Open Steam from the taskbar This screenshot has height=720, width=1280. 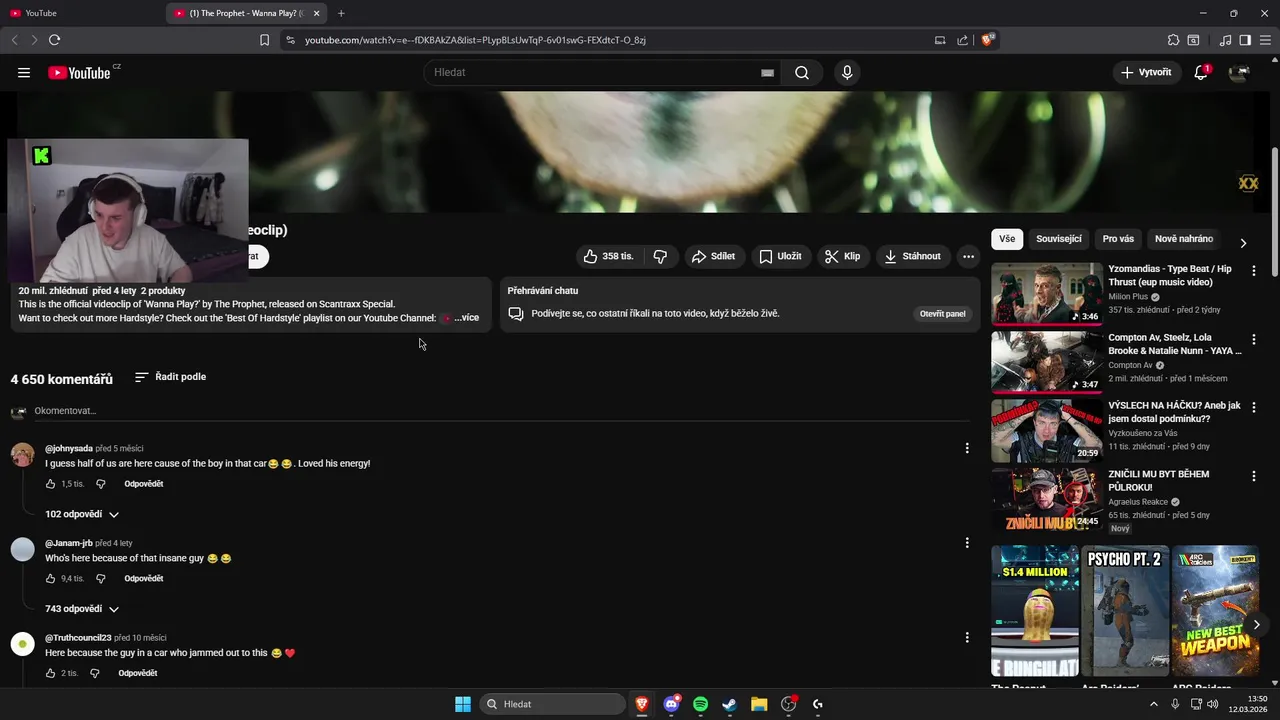click(x=729, y=704)
